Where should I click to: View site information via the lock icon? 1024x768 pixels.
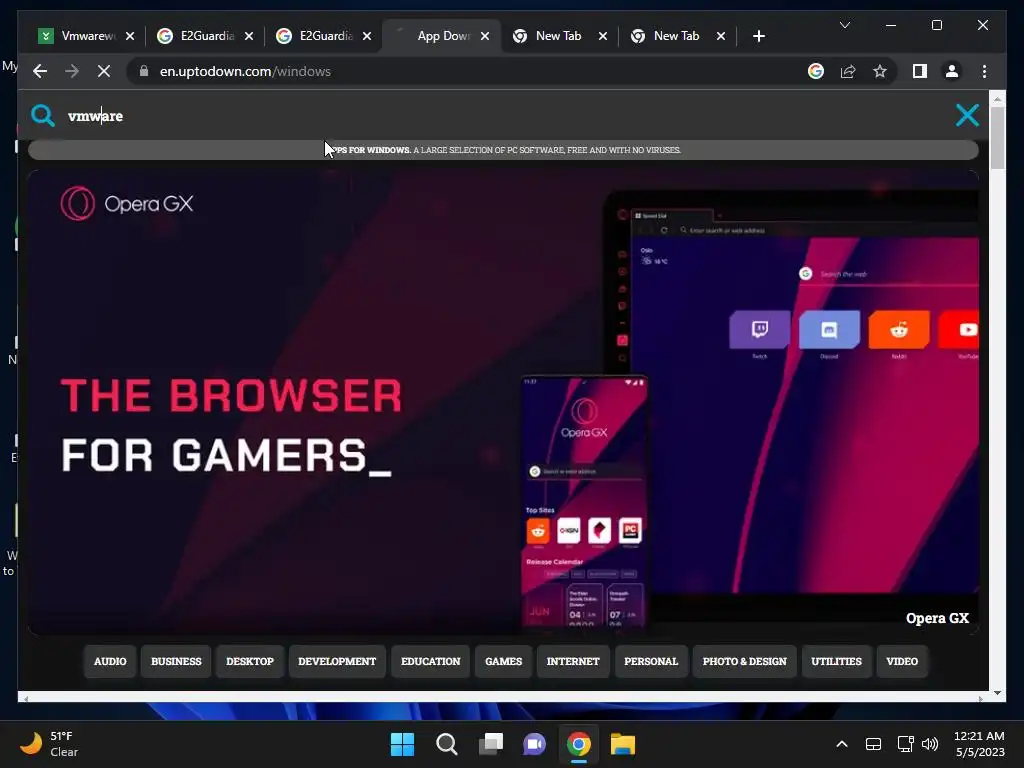[144, 71]
